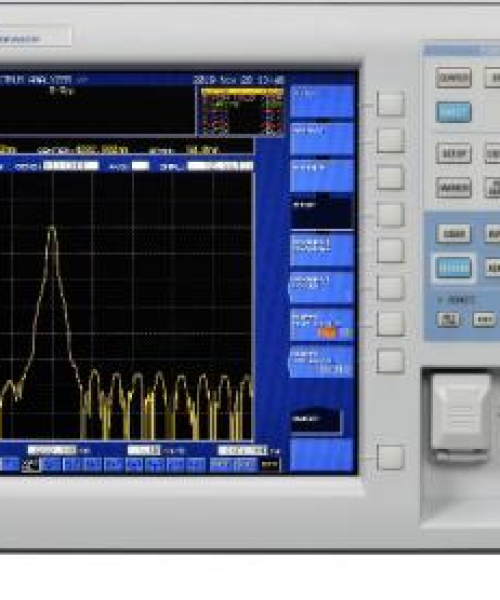500x600 pixels.
Task: Push the small left key under the blue section label
Action: pos(448,320)
